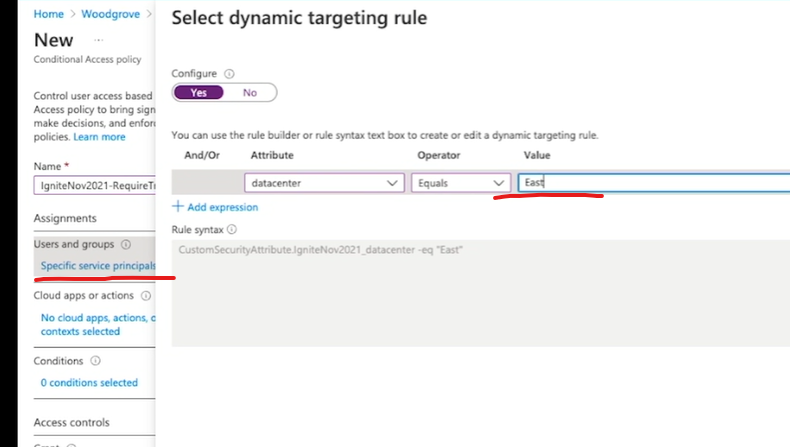
Task: Click the Access controls section heading
Action: coord(72,422)
